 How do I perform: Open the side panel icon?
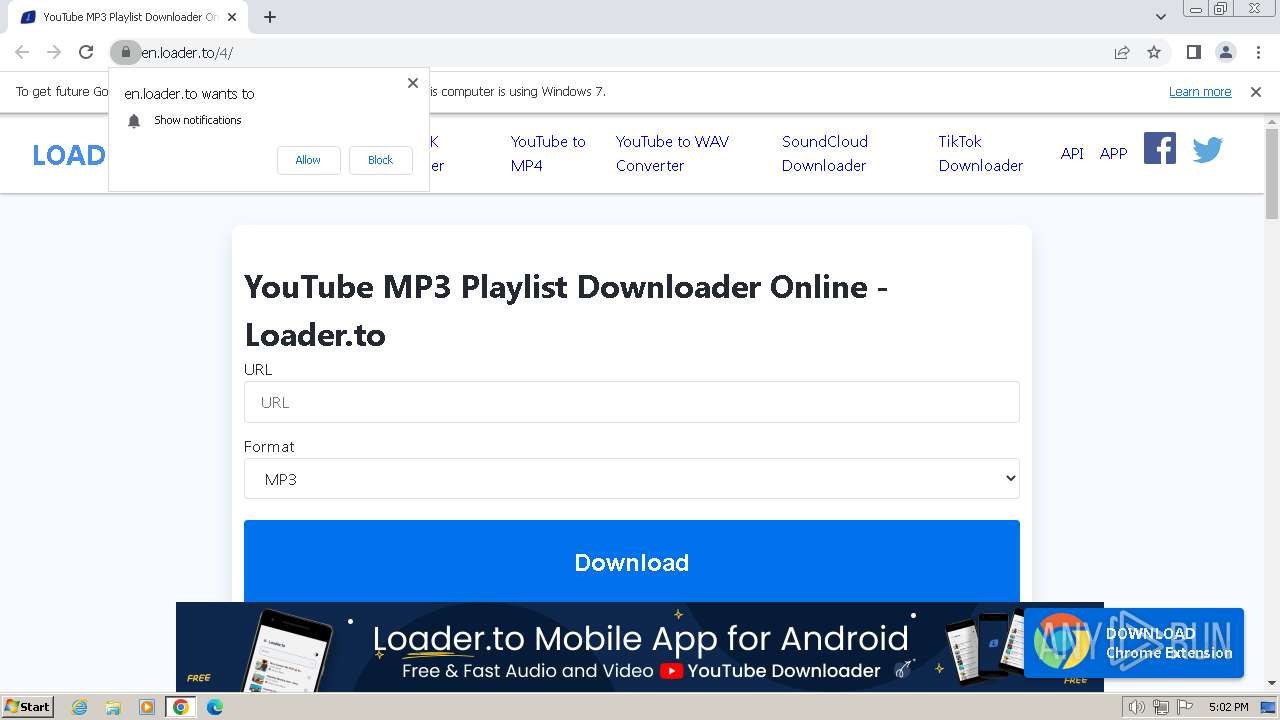(x=1193, y=52)
